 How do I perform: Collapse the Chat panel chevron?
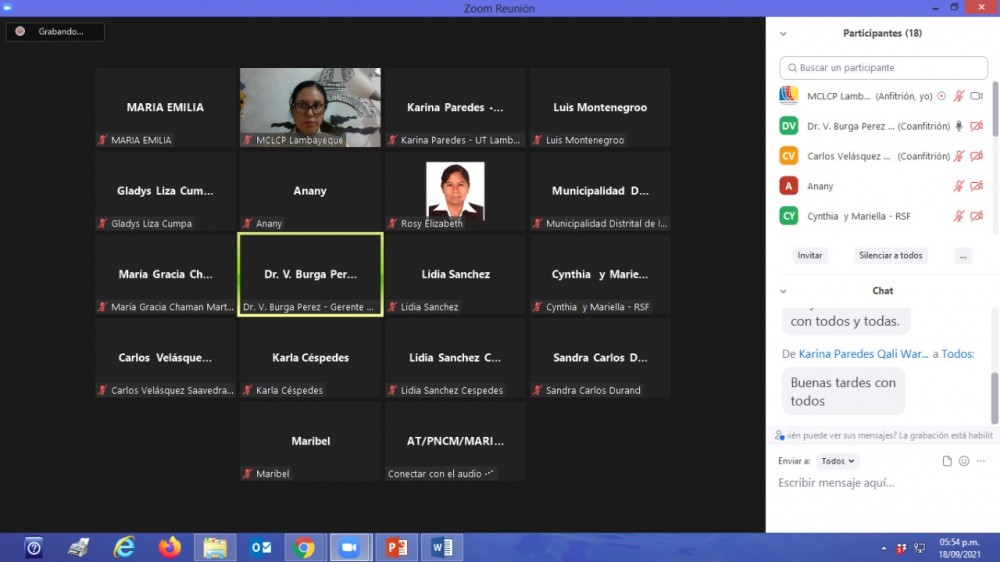coord(783,291)
